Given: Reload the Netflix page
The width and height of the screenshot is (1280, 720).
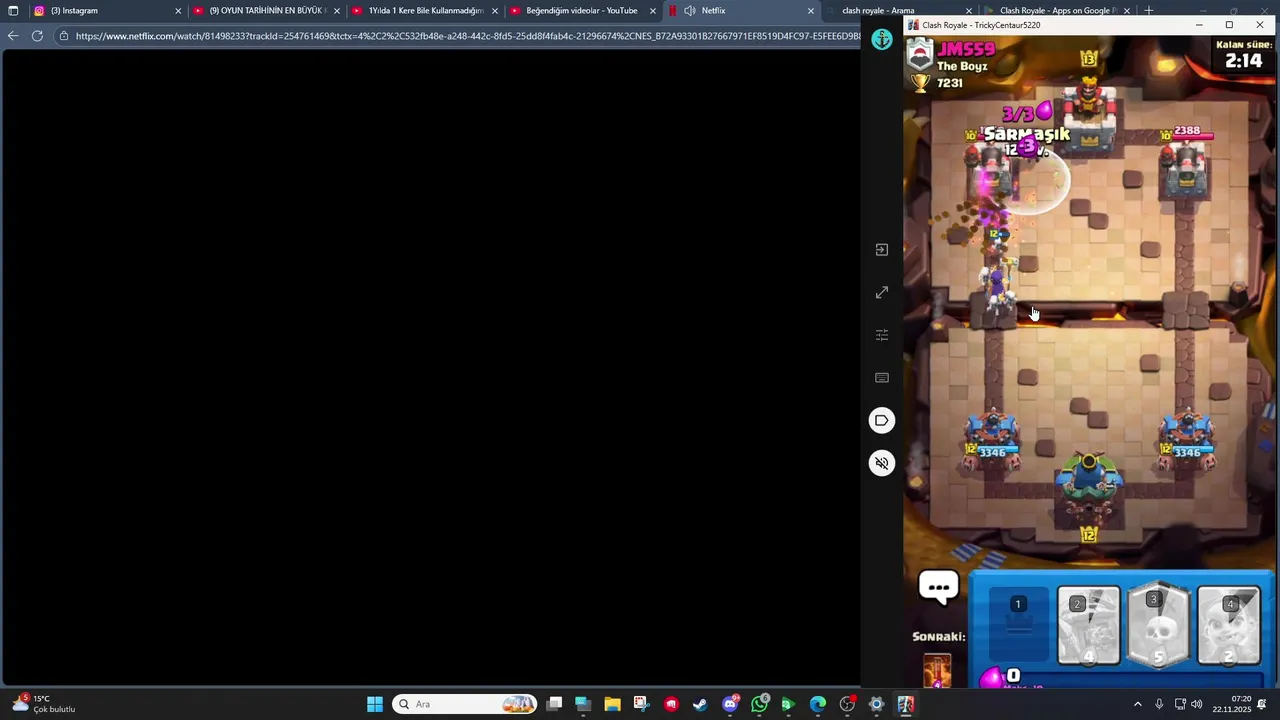Looking at the screenshot, I should (38, 36).
